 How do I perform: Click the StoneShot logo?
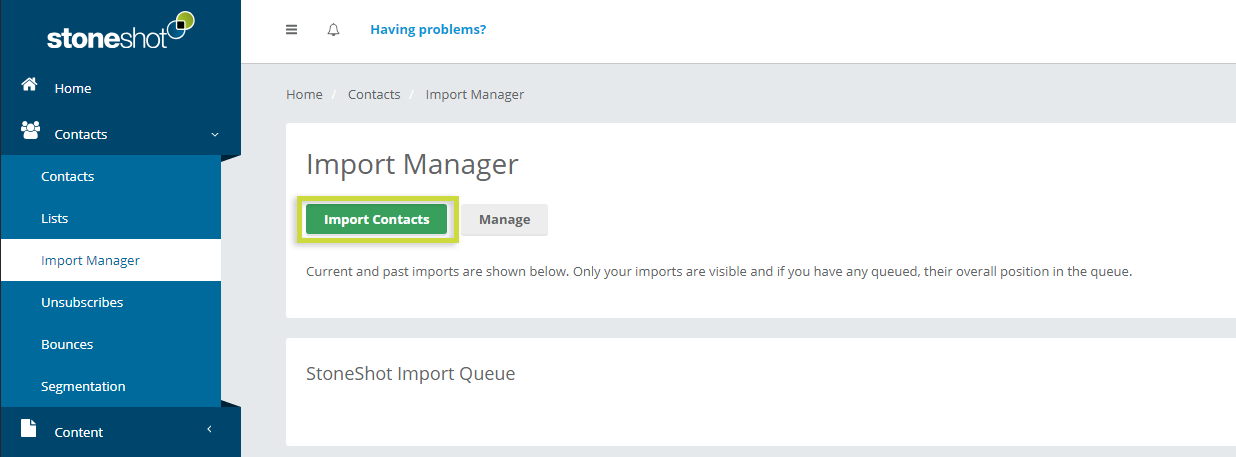point(120,32)
